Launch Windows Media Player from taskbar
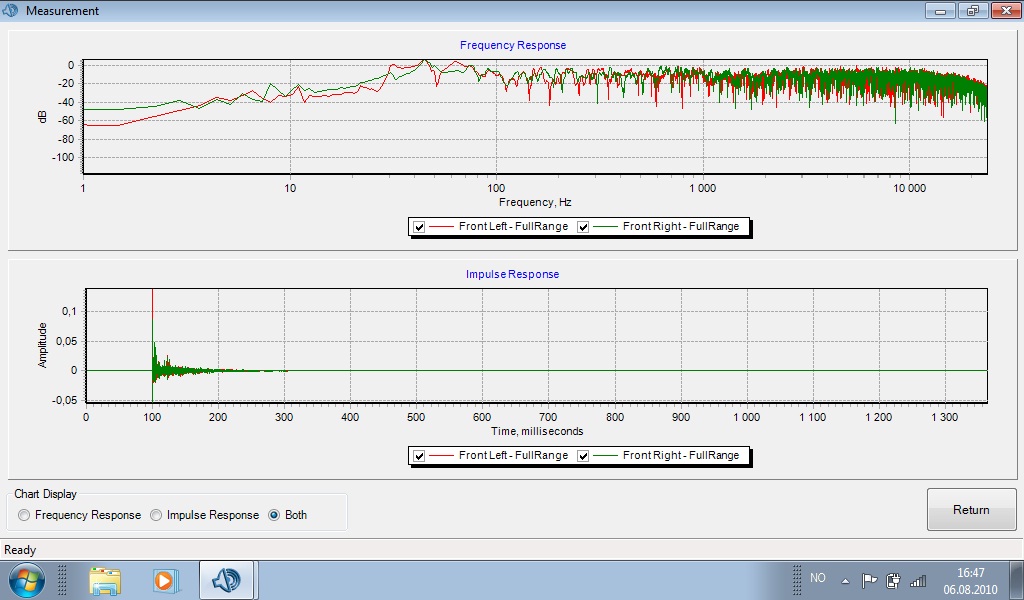 tap(165, 580)
